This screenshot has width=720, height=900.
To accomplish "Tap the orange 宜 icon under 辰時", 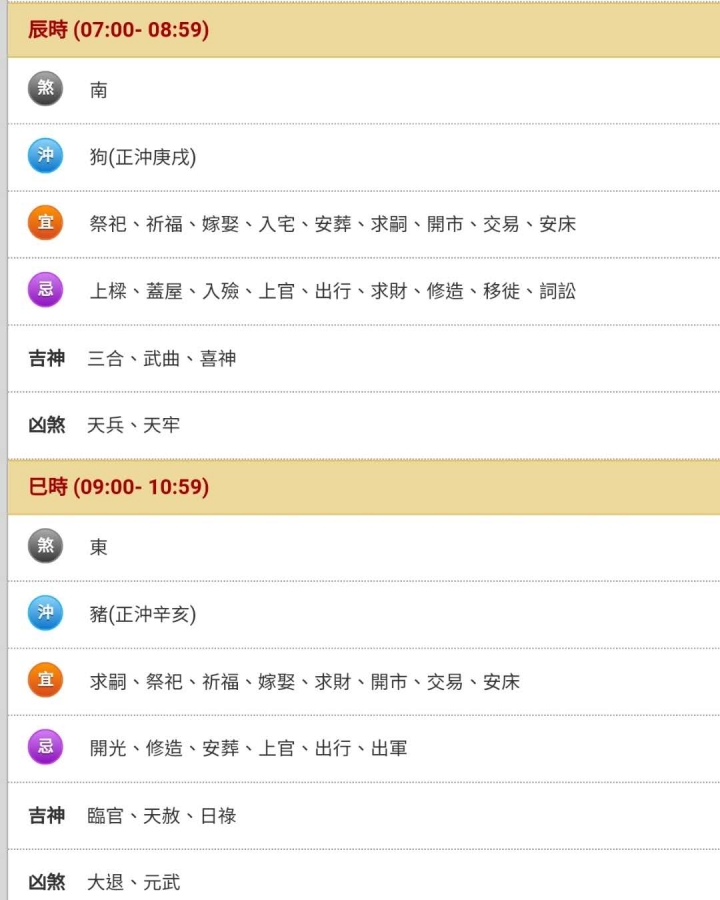I will 45,223.
